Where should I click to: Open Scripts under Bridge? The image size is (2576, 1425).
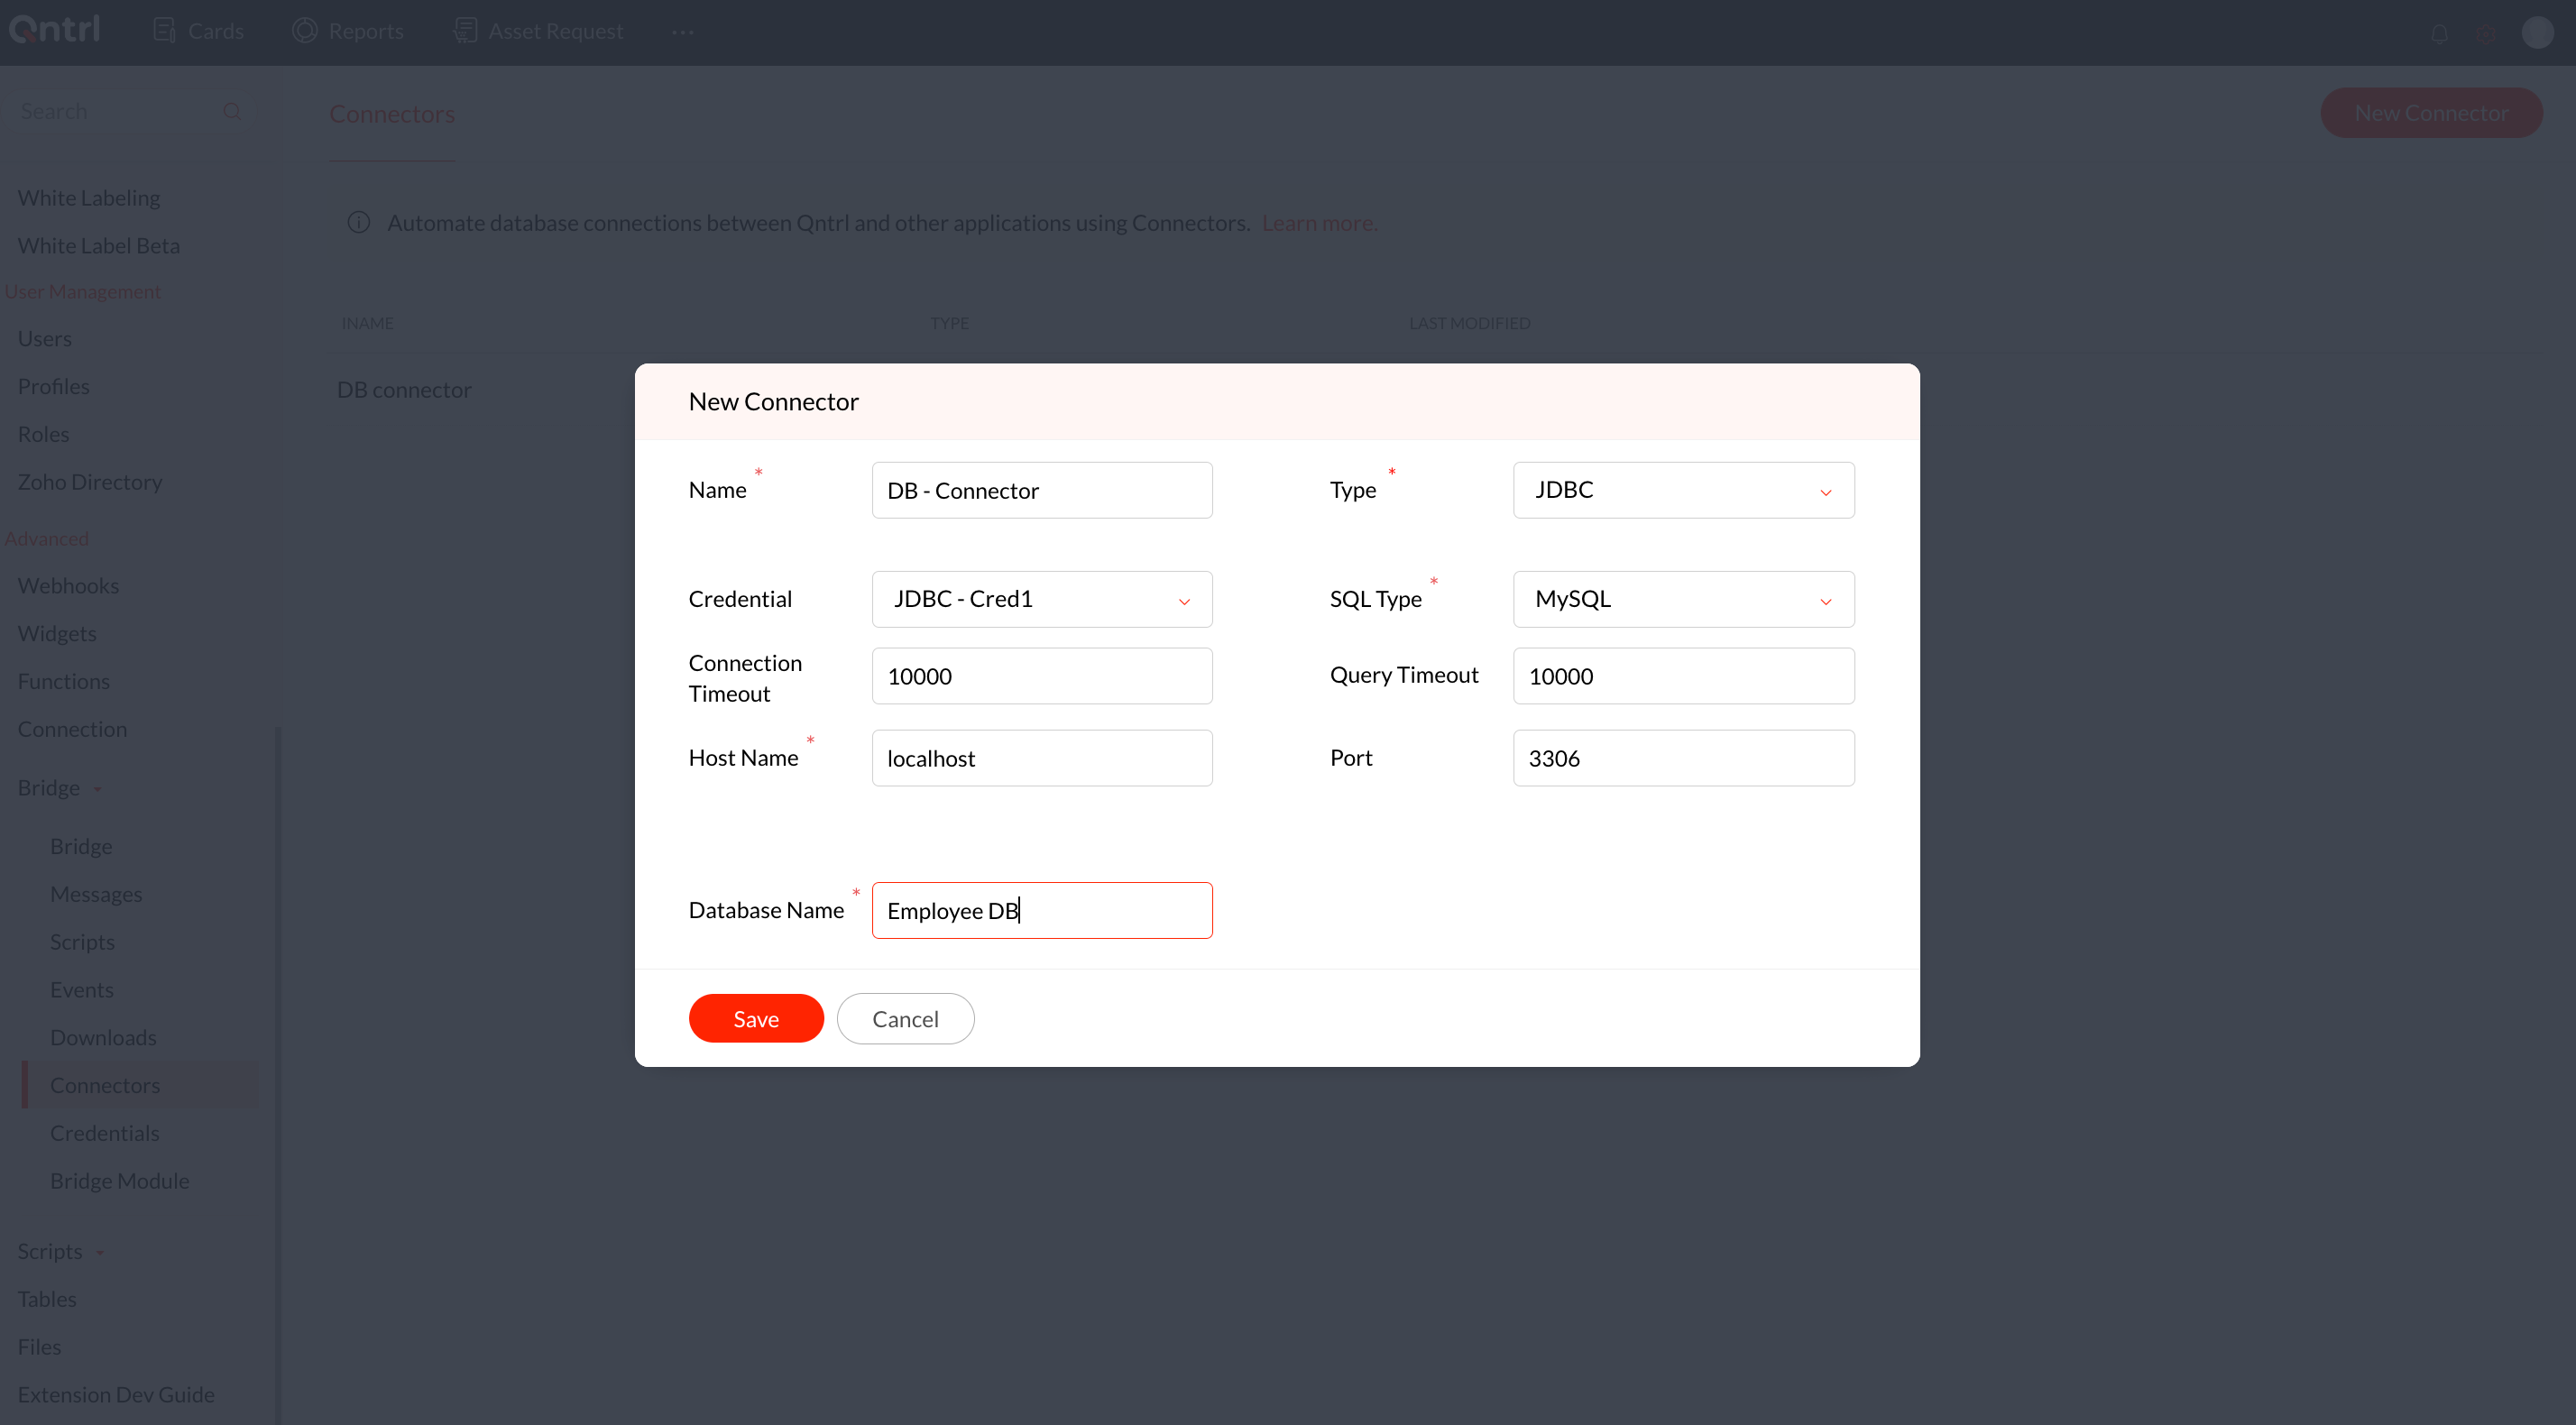click(x=82, y=942)
